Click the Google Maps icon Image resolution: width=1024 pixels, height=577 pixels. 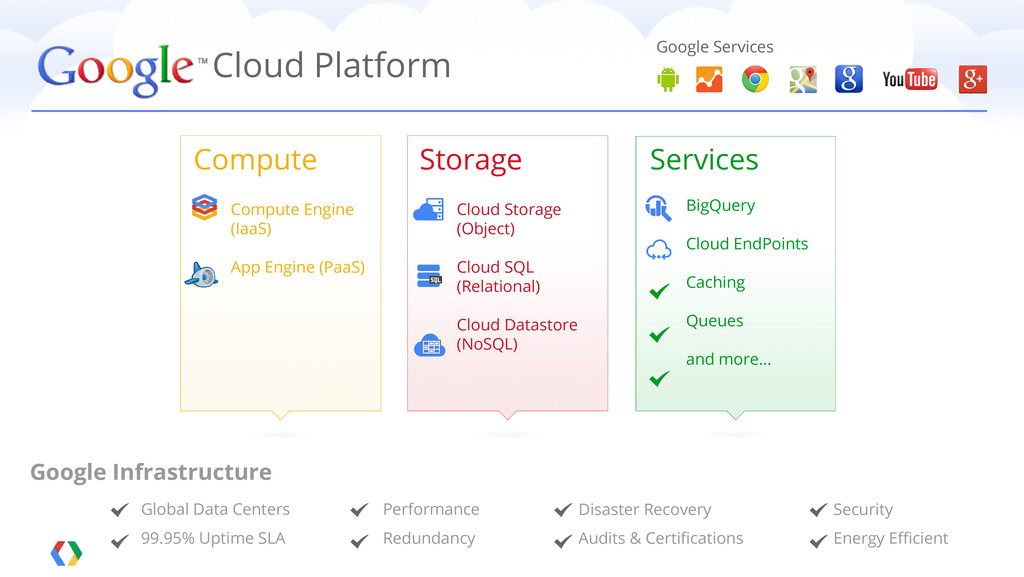coord(803,80)
